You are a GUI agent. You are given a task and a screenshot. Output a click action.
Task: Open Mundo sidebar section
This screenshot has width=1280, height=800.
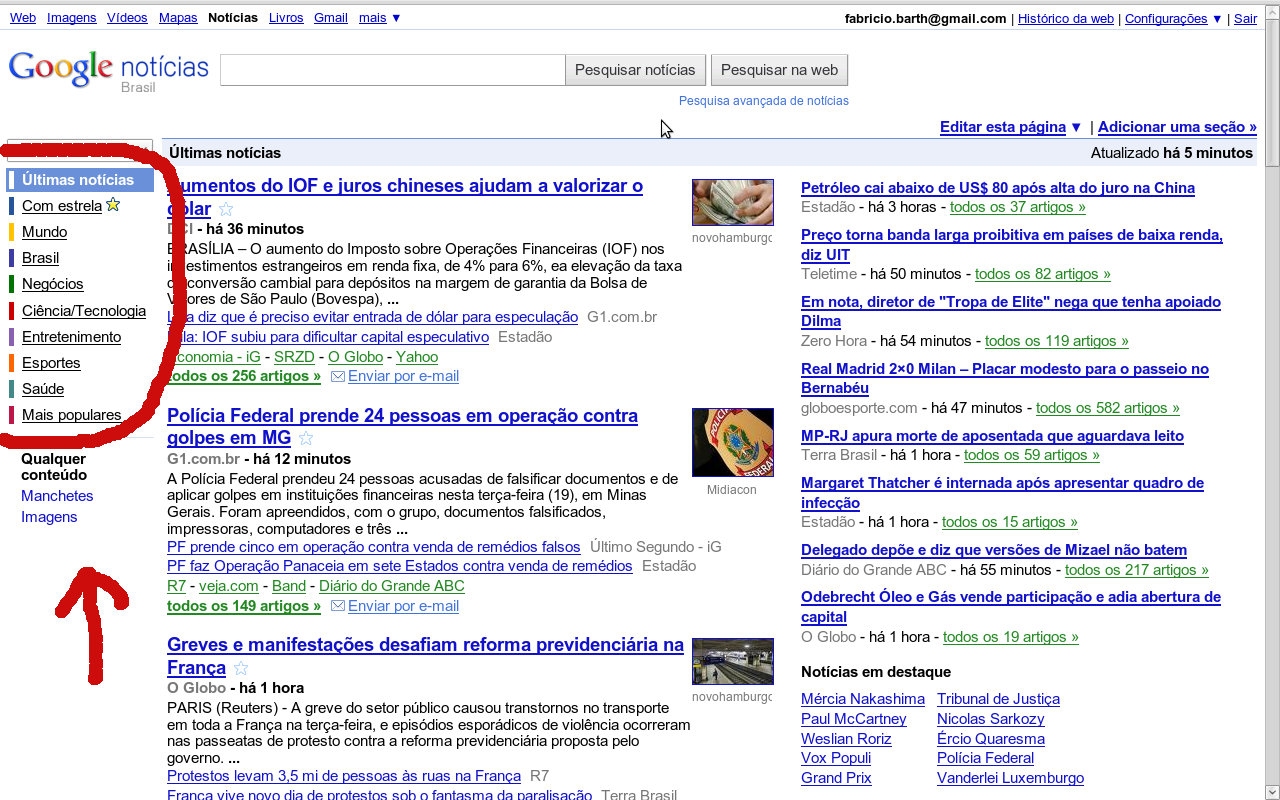[x=44, y=232]
